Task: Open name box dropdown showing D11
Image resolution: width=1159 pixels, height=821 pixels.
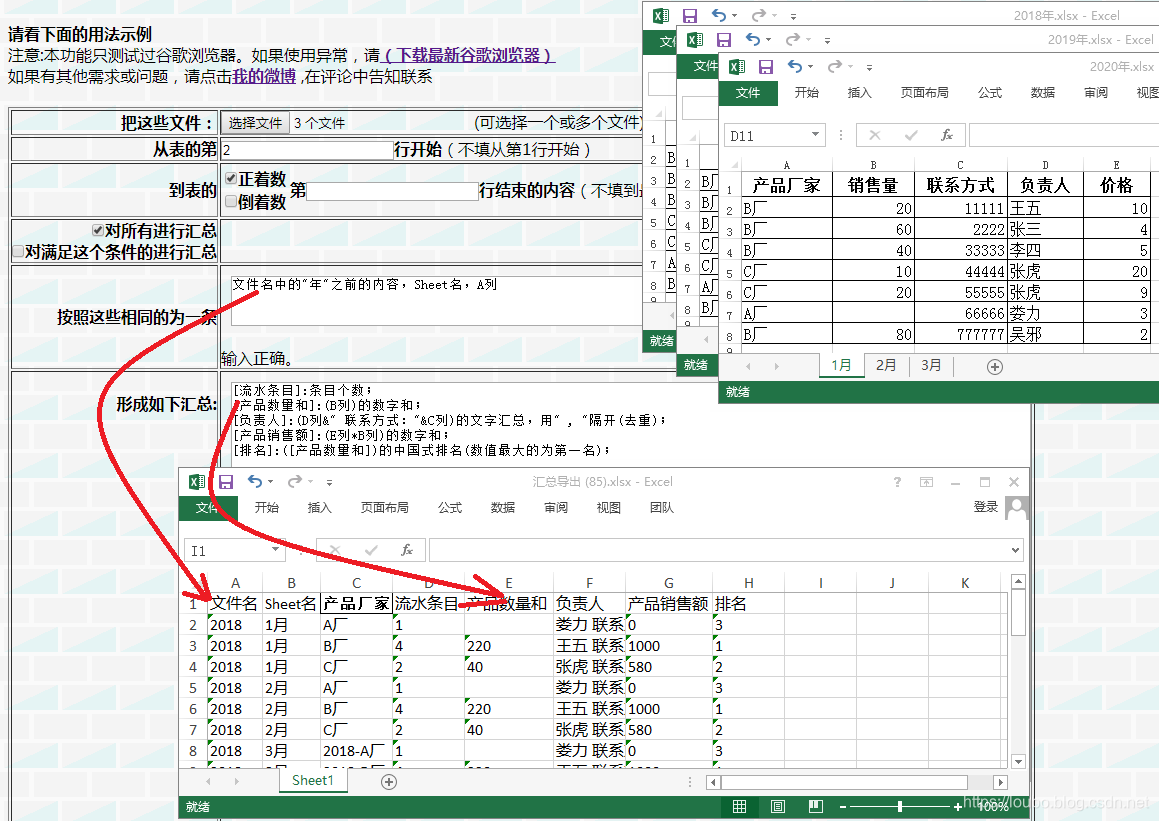Action: click(815, 134)
